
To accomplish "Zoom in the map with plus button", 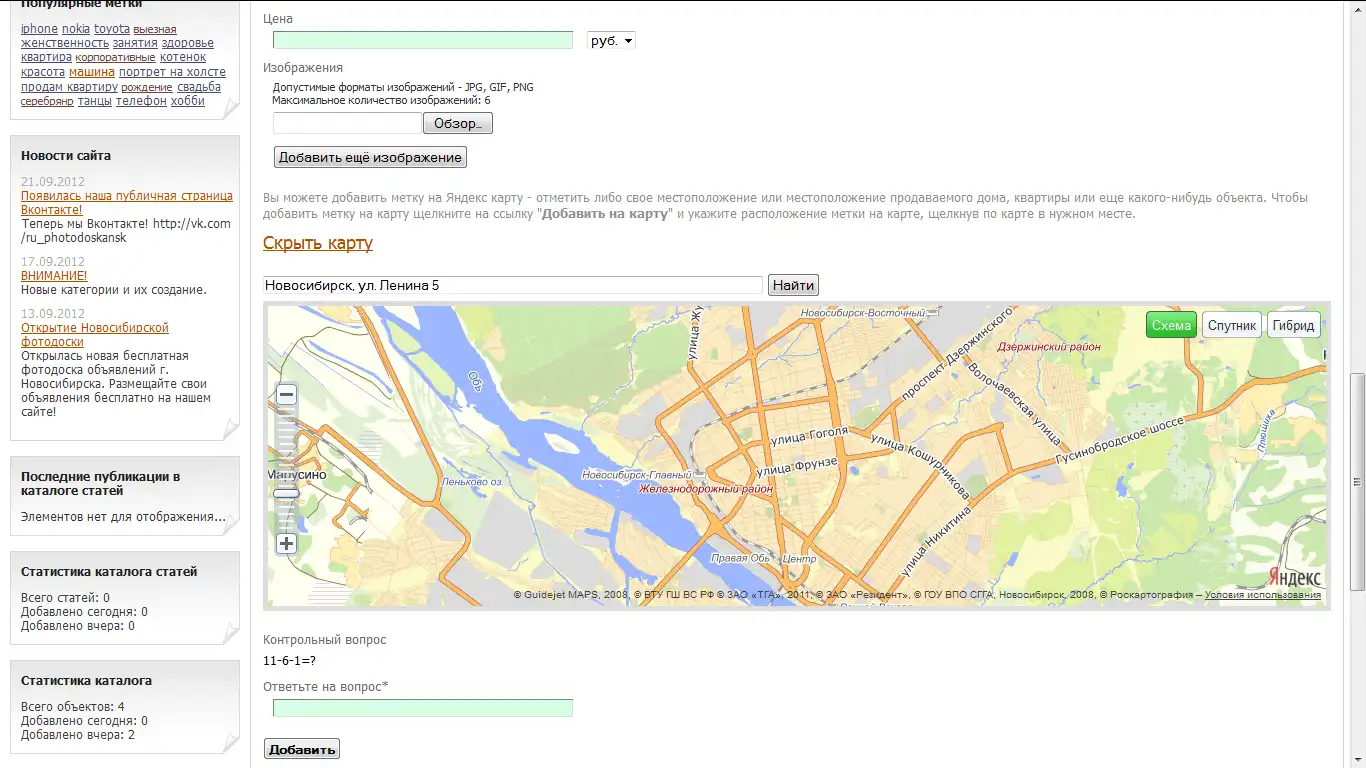I will (x=287, y=544).
